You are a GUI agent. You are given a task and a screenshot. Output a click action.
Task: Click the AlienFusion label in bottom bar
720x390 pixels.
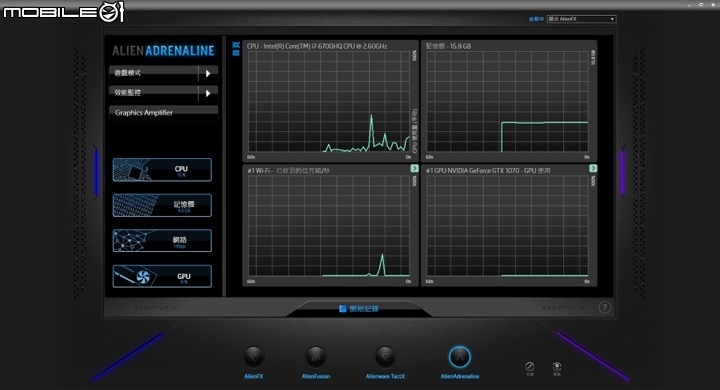[x=316, y=376]
